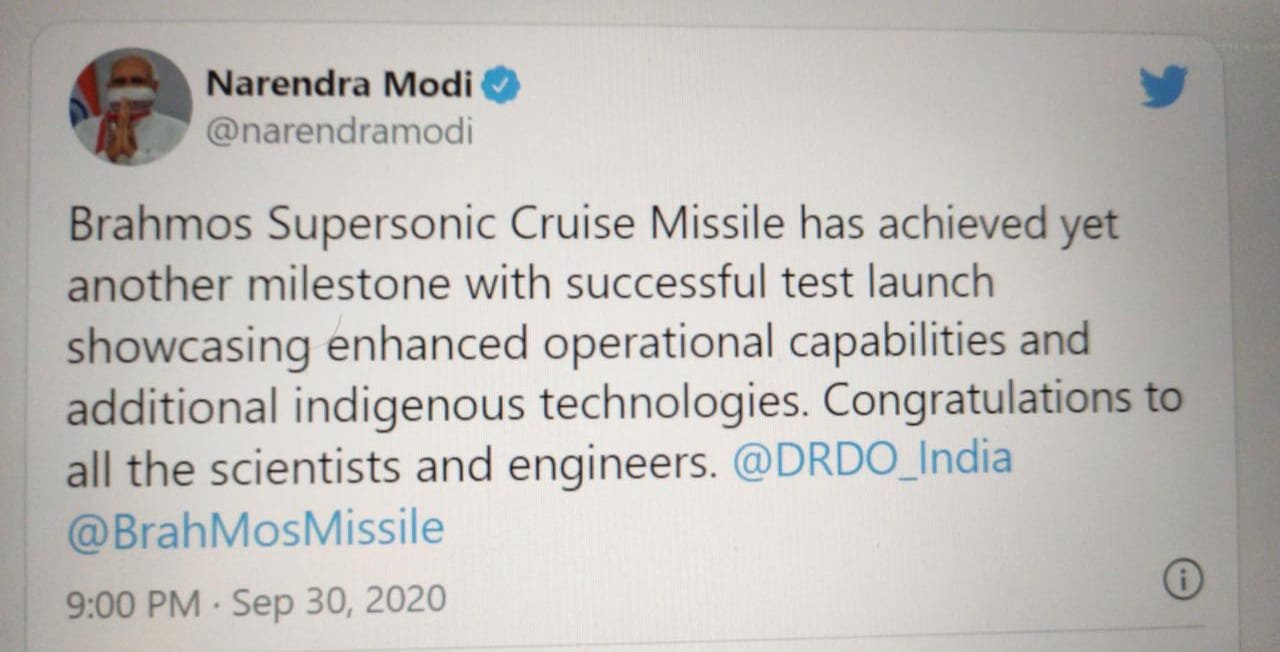
Task: Click the "9:00 PM" tweet time
Action: (x=133, y=603)
